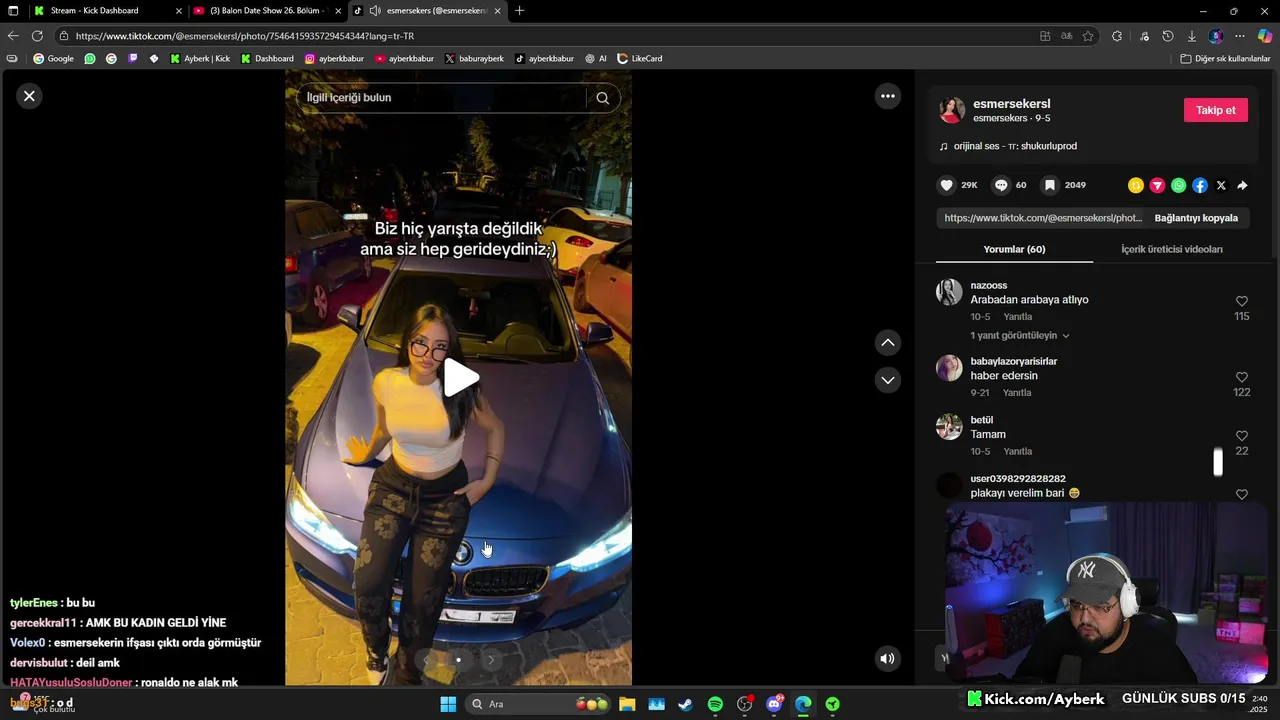The image size is (1280, 720).
Task: Share the post to Facebook
Action: pos(1200,185)
